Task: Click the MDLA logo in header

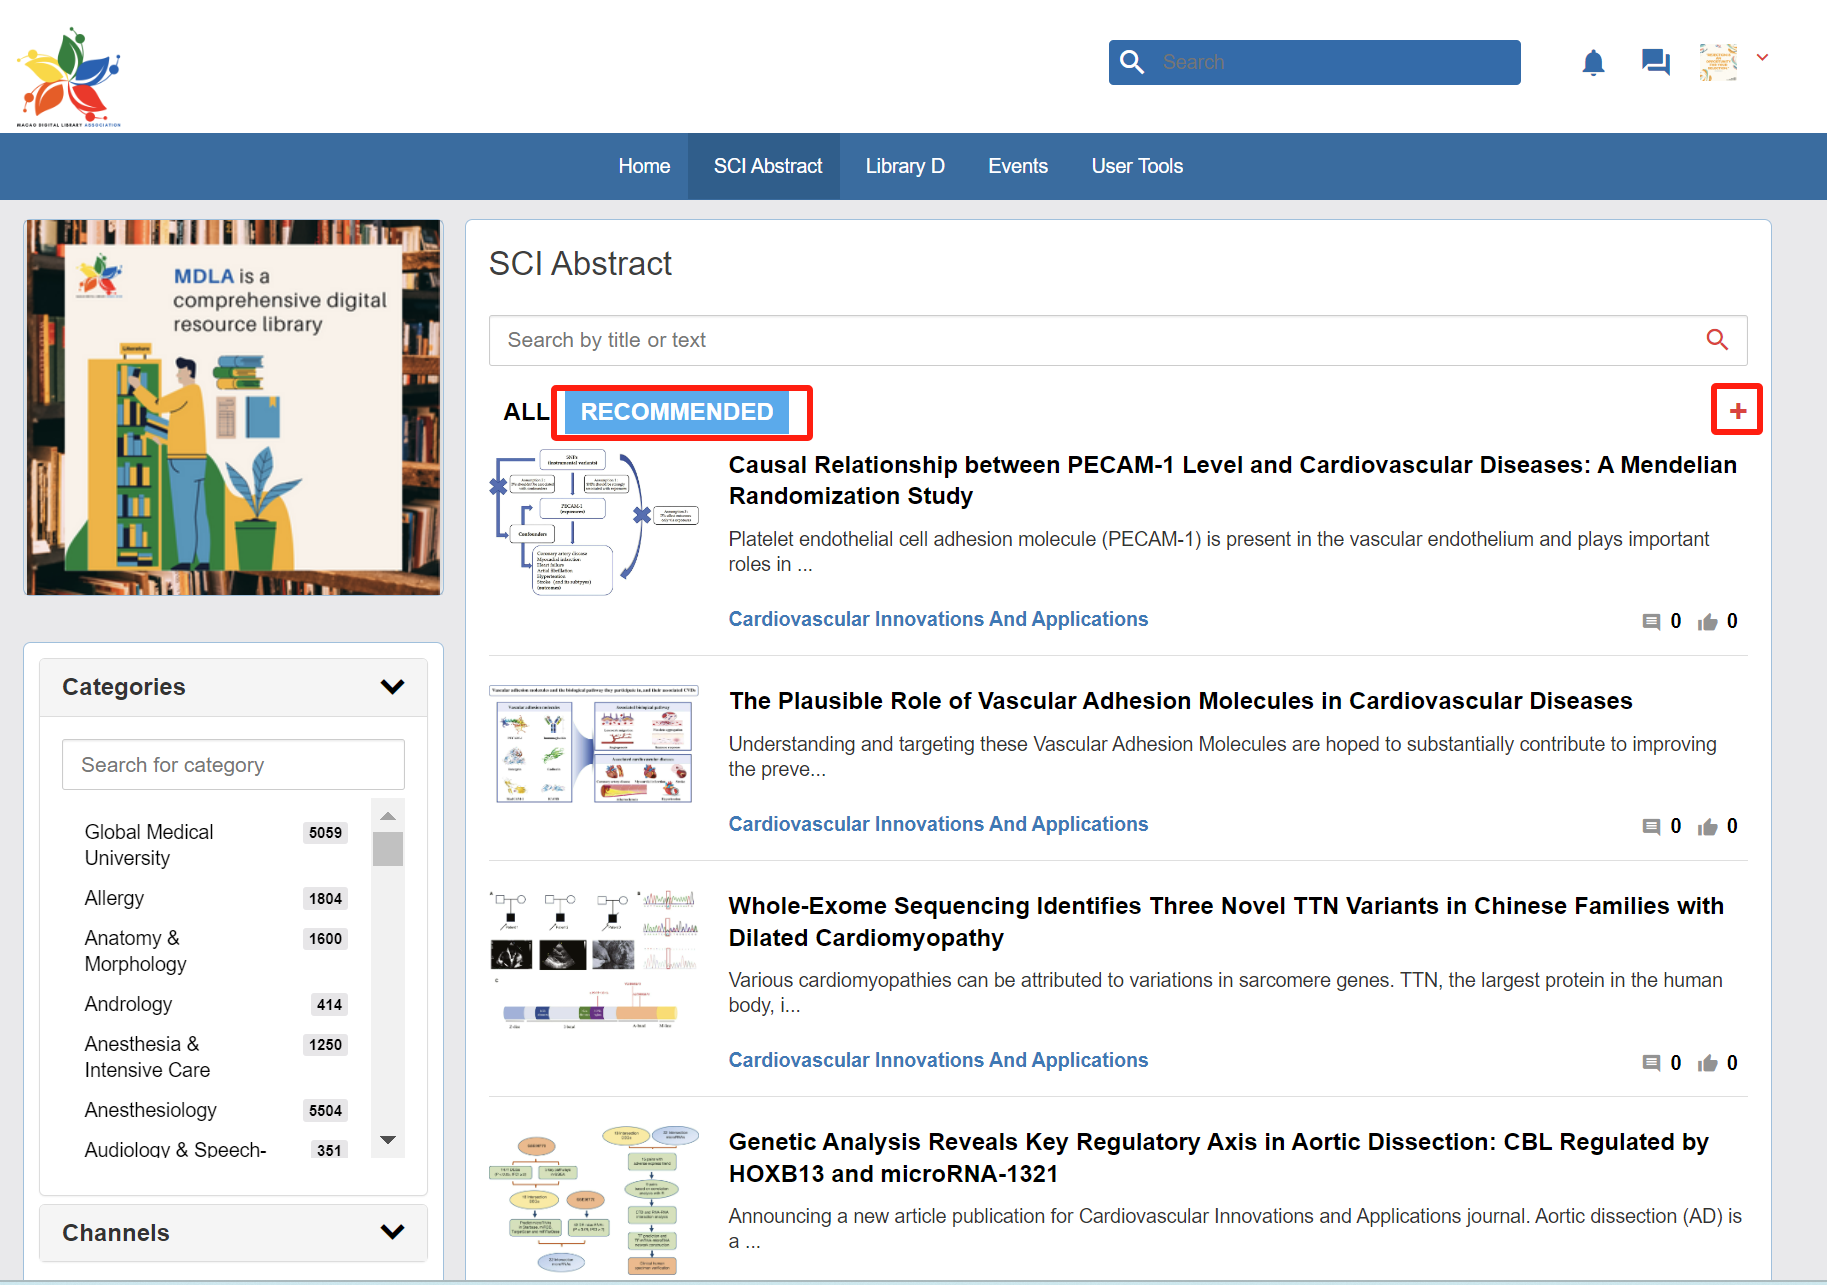Action: [x=68, y=77]
